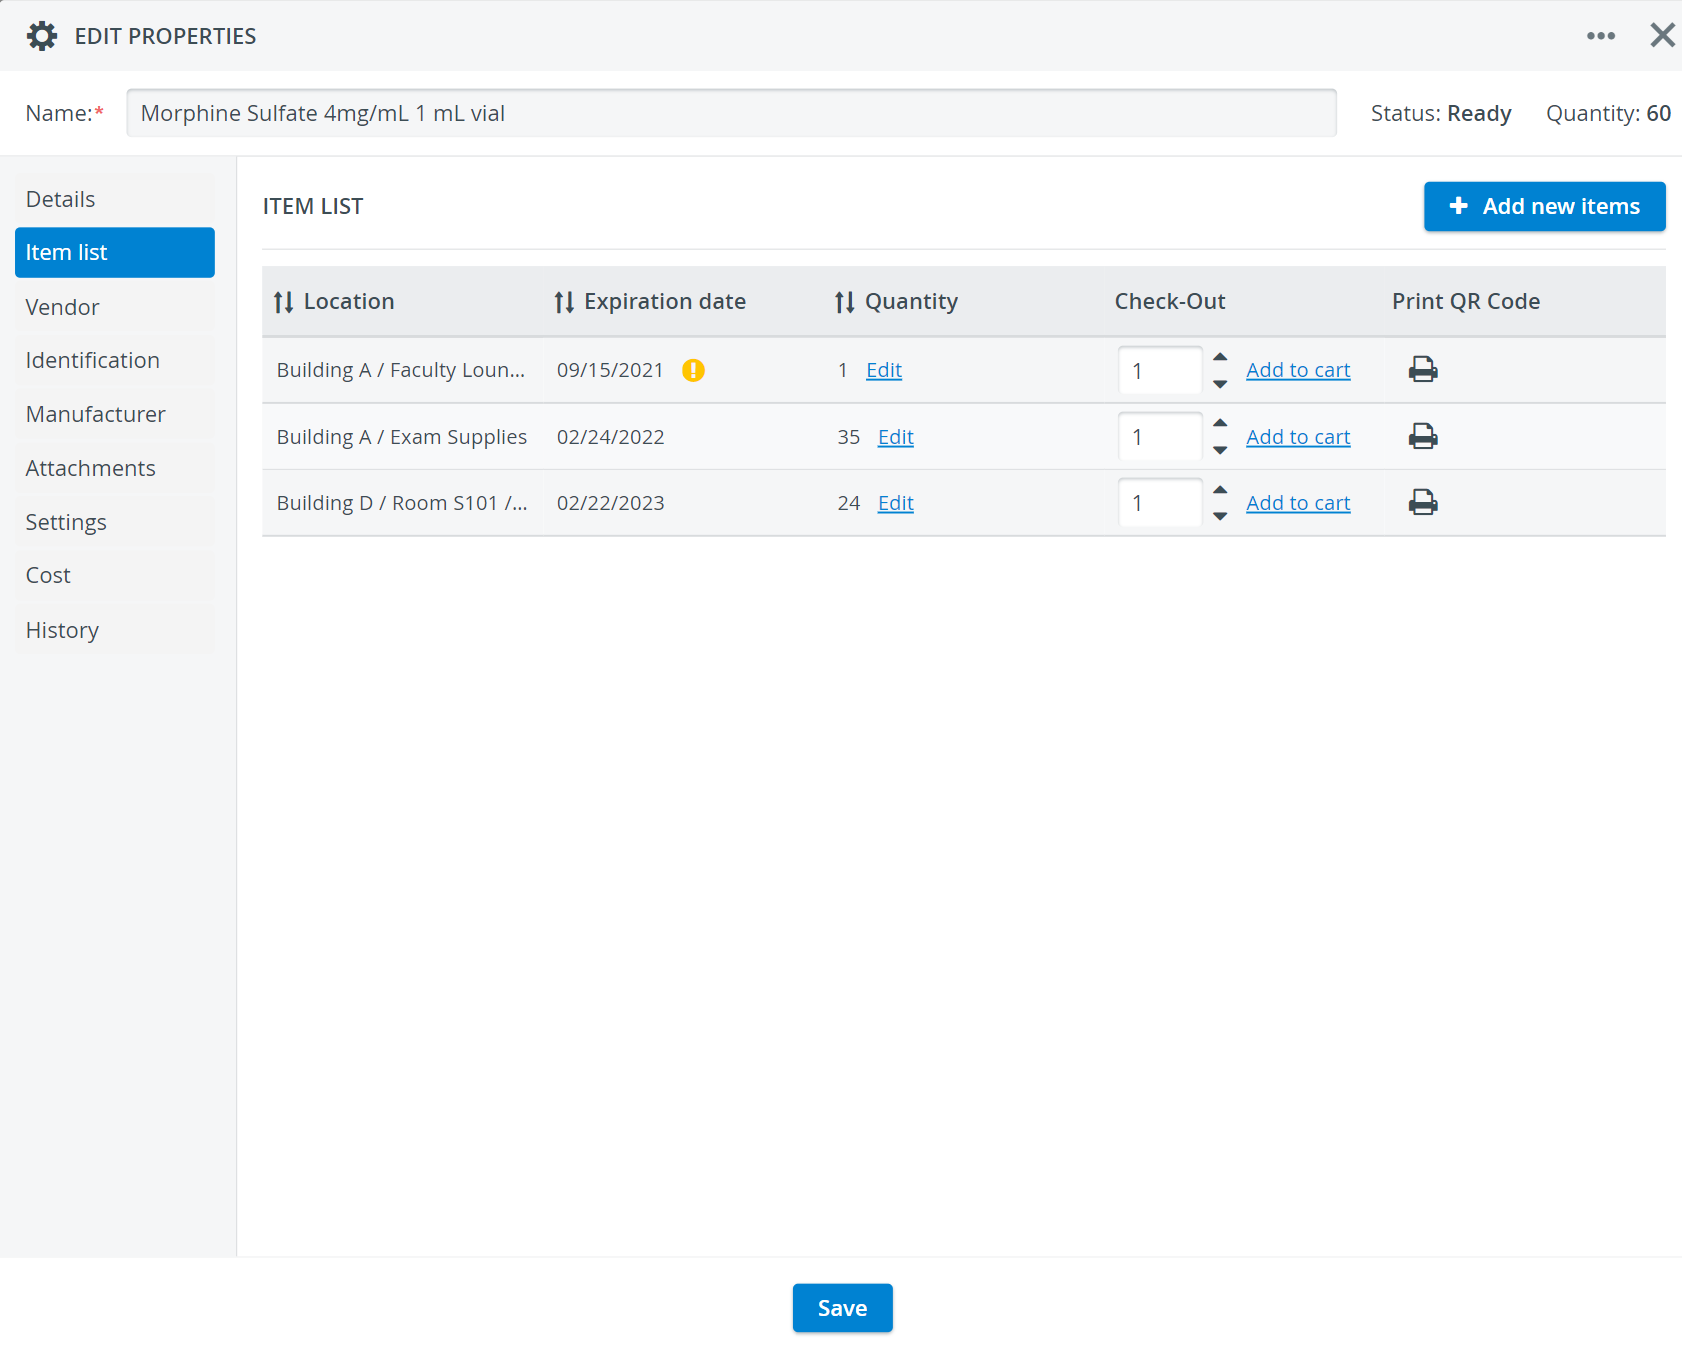The image size is (1682, 1354).
Task: Click the expiration warning icon beside 09/15/2021
Action: (x=693, y=370)
